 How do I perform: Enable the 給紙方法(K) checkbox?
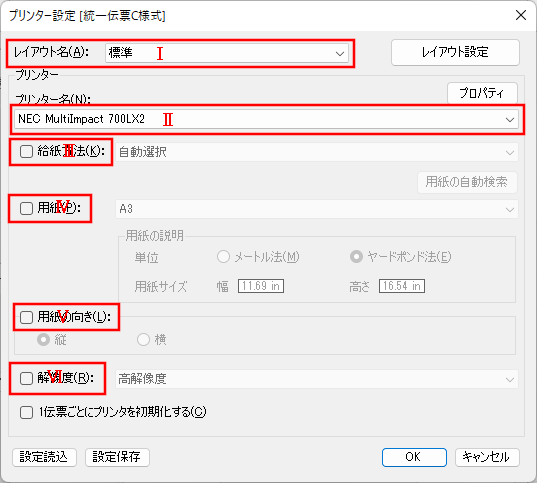(26, 151)
